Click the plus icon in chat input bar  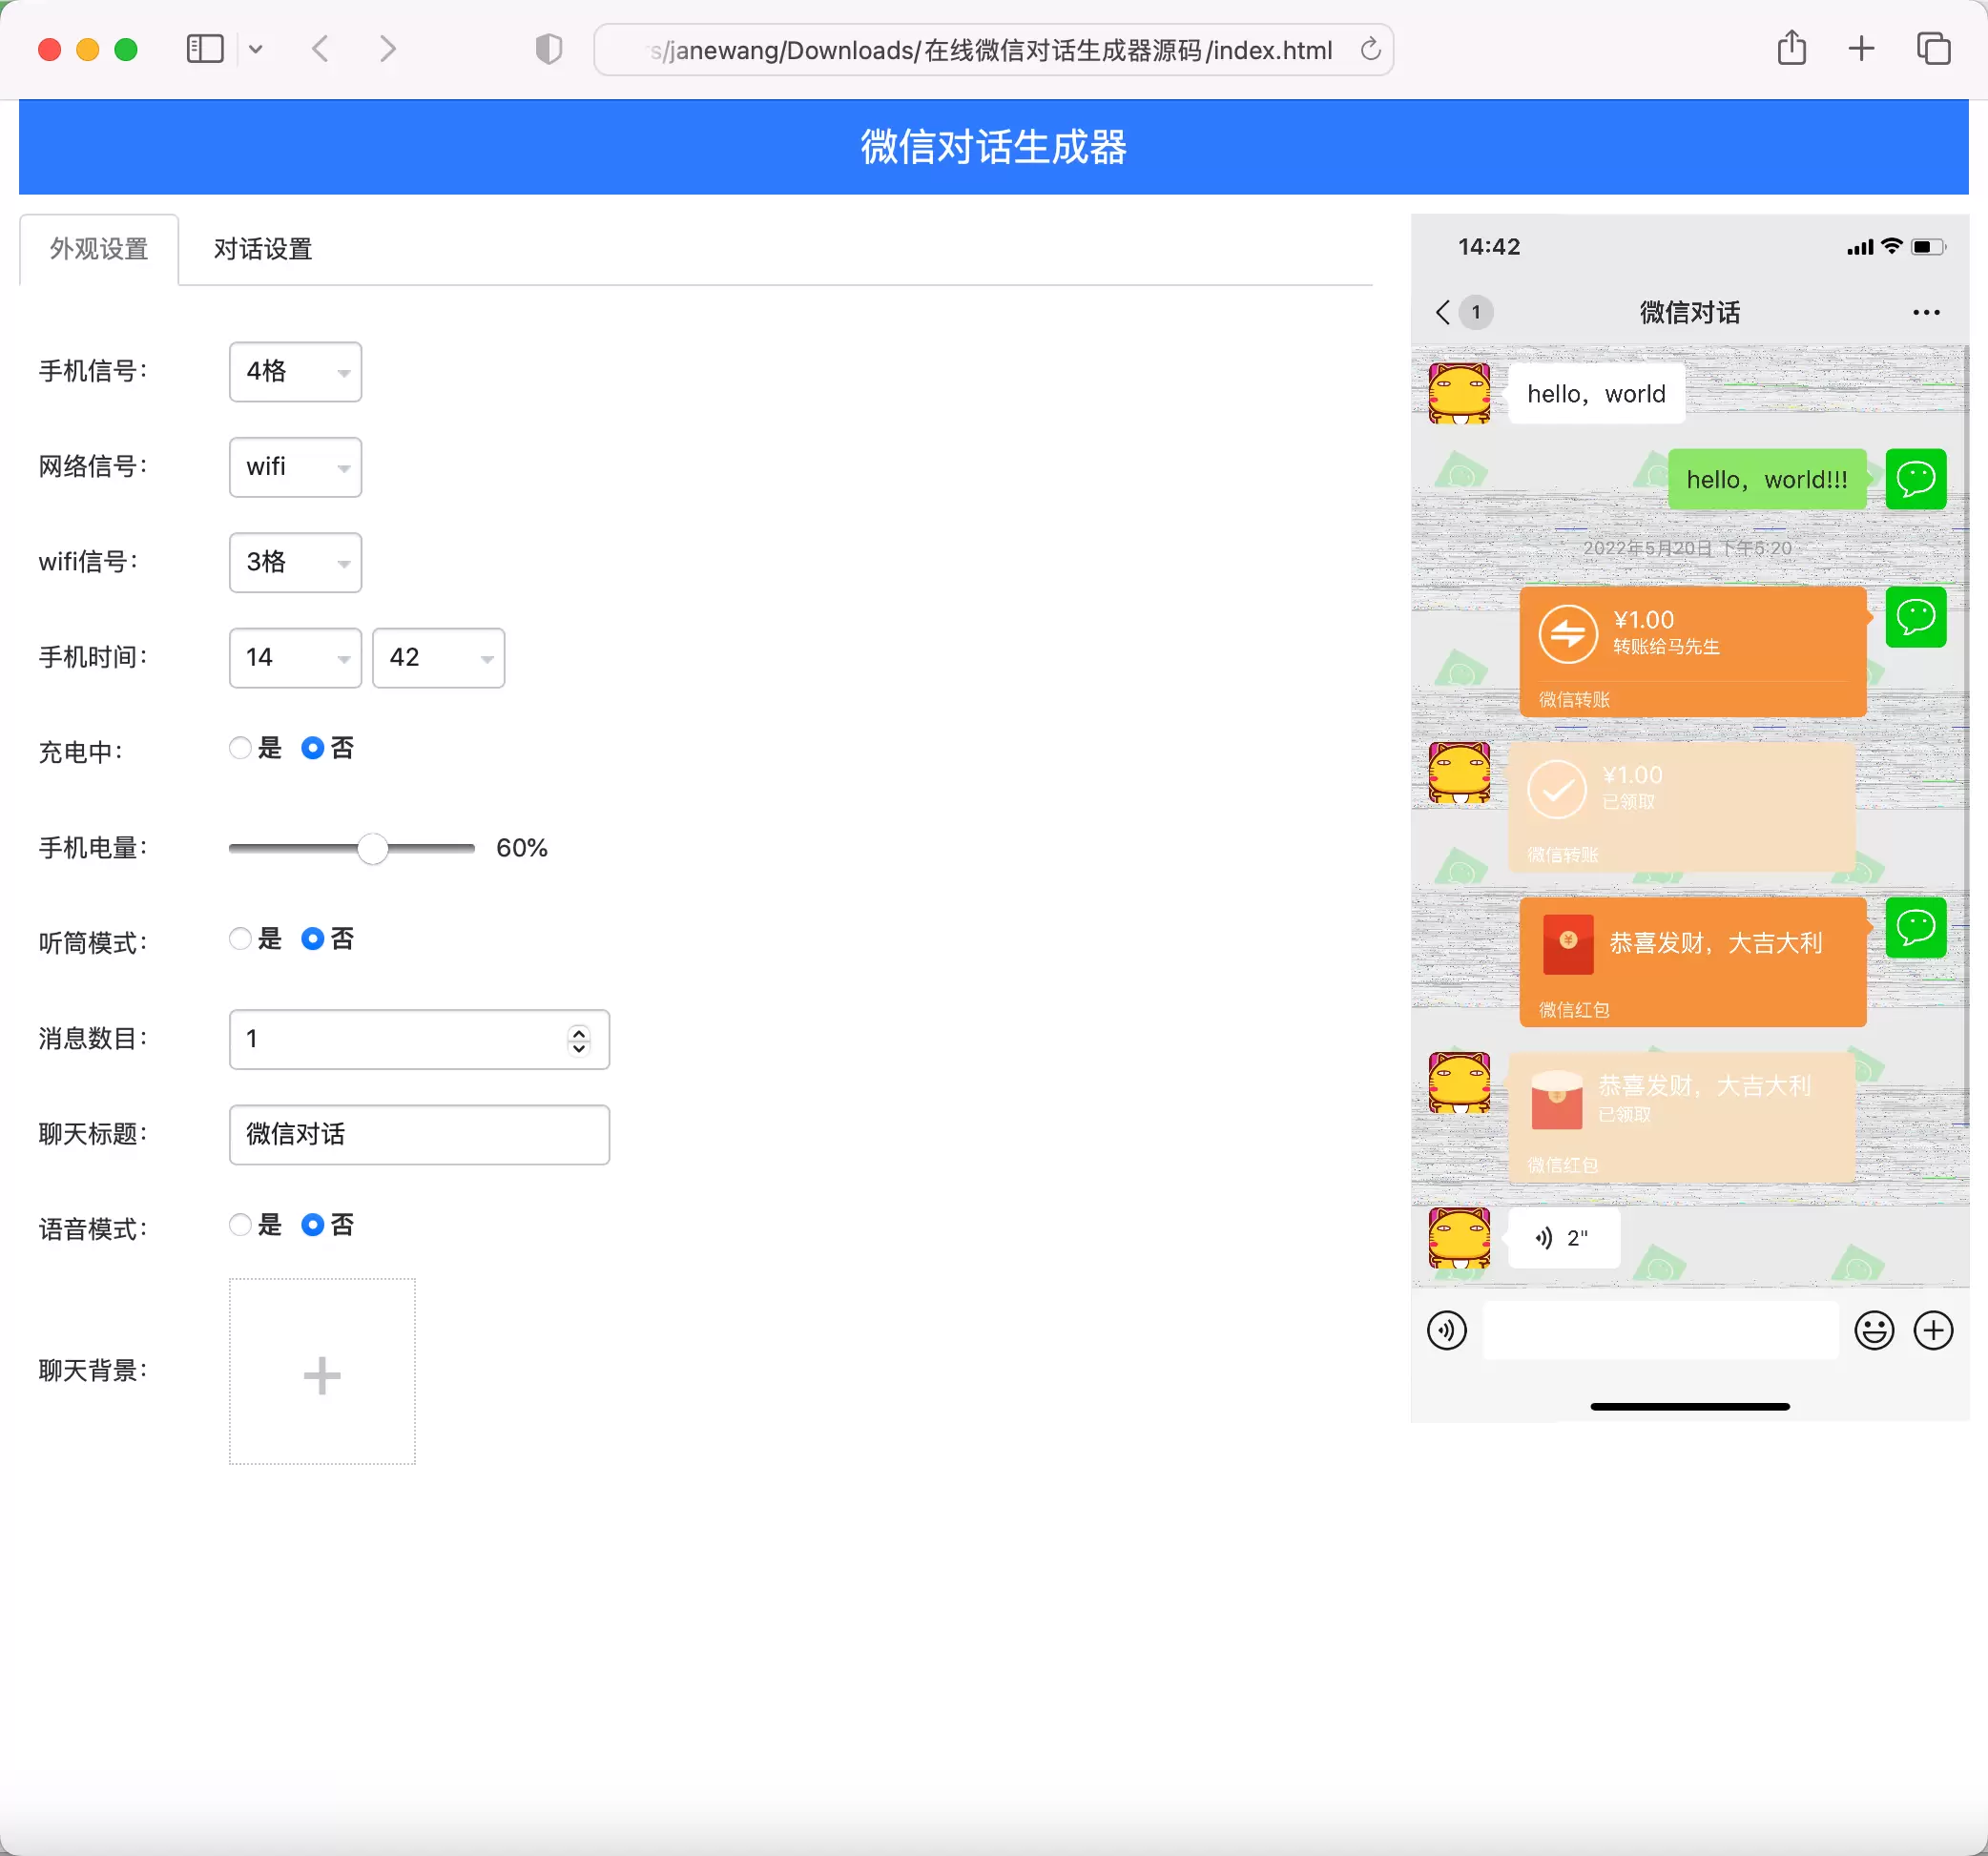click(1933, 1331)
